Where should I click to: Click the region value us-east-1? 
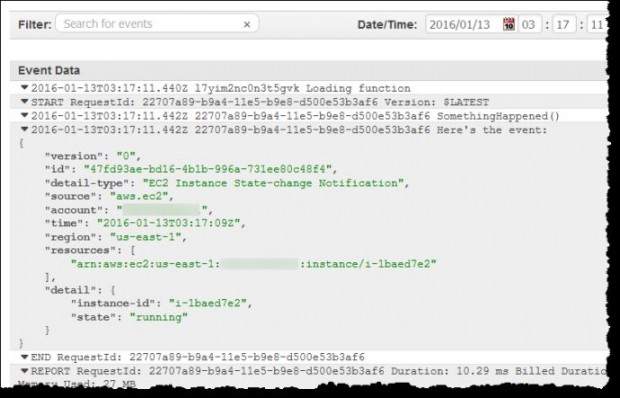146,237
